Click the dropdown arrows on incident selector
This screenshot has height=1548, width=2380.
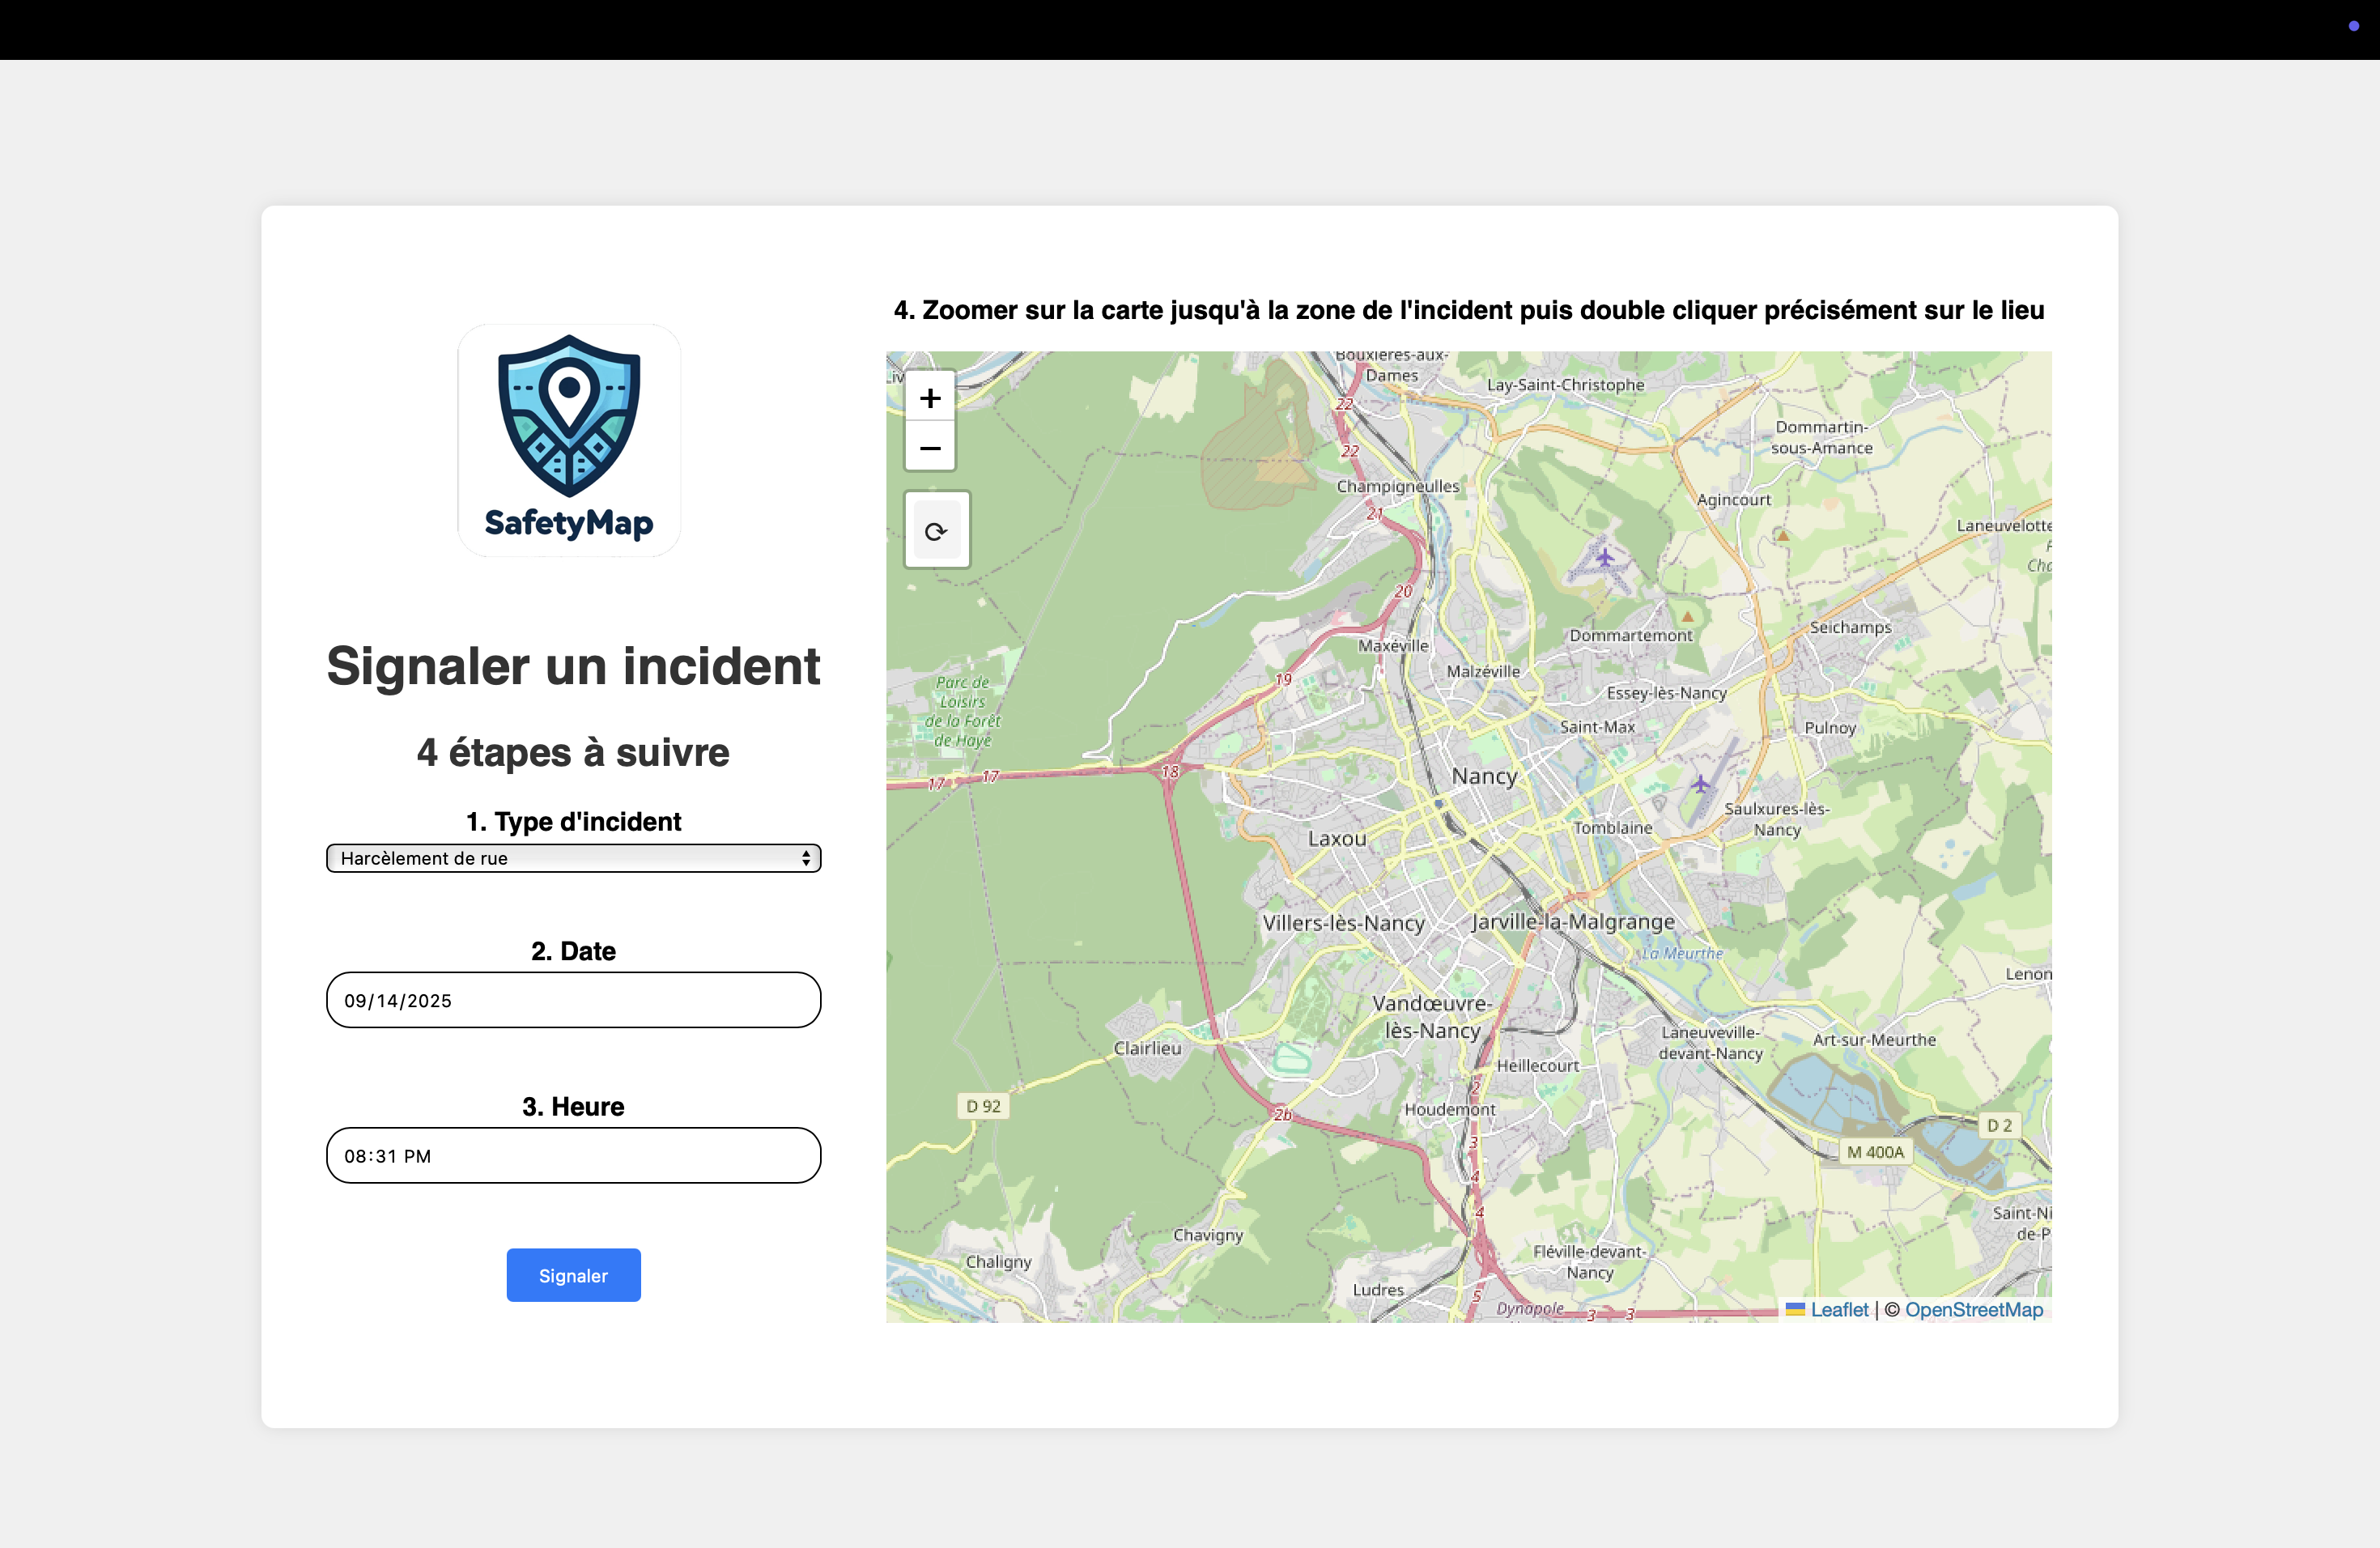[805, 858]
